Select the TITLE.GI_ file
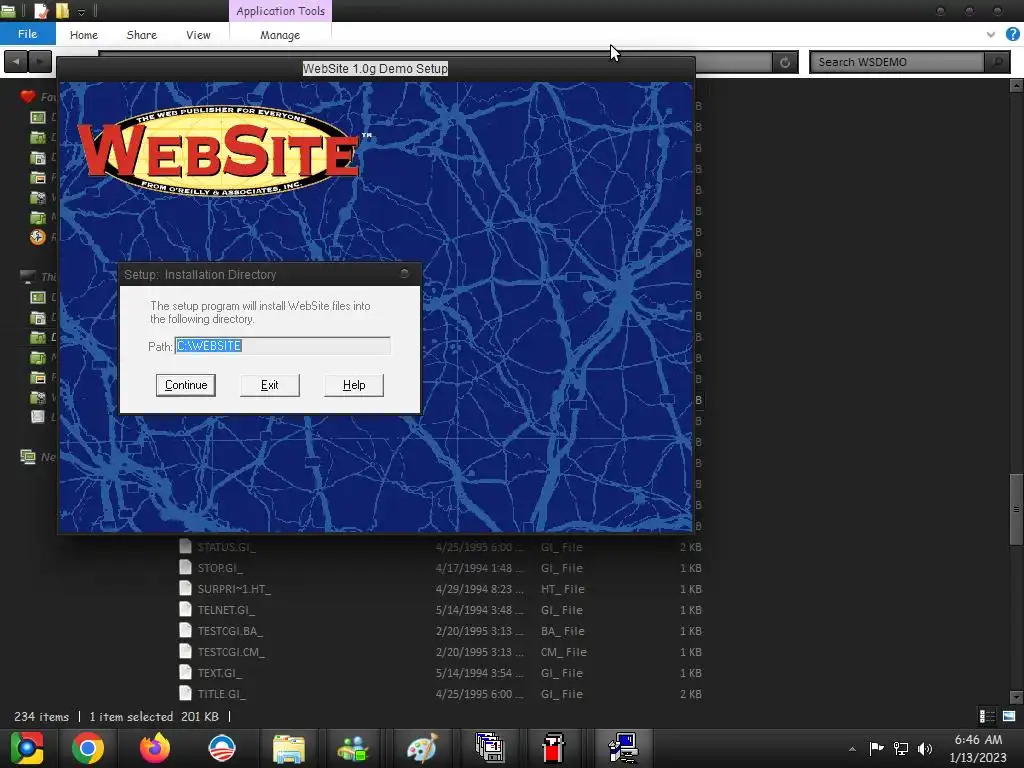This screenshot has width=1024, height=768. 221,694
